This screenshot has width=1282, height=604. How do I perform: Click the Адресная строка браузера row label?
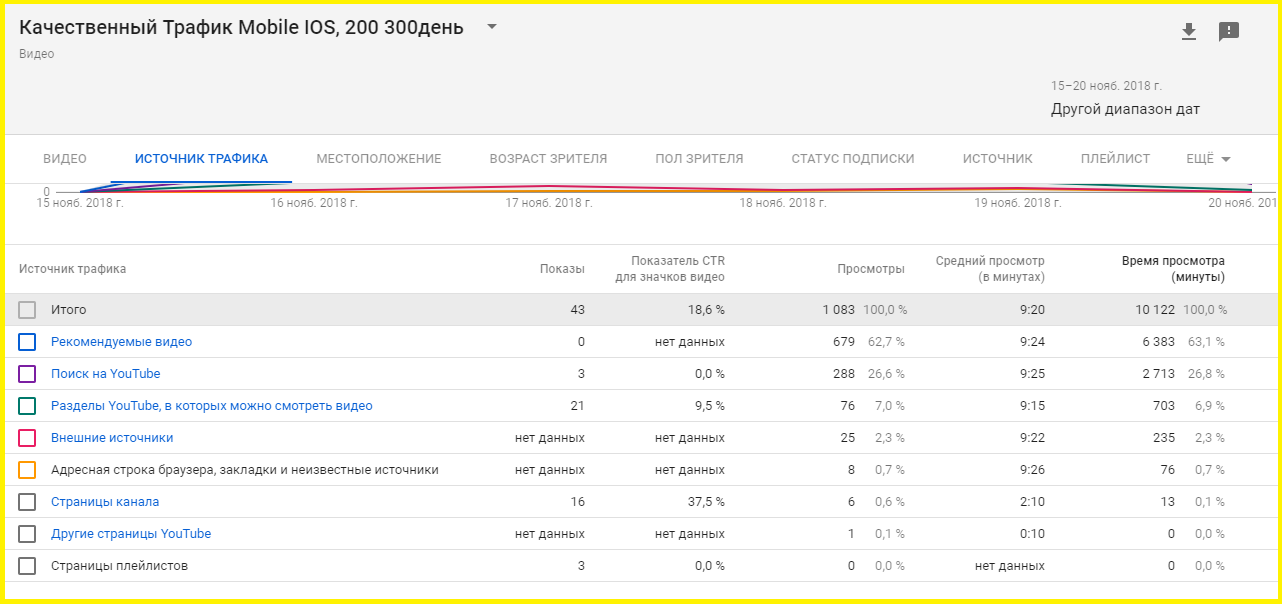(245, 470)
